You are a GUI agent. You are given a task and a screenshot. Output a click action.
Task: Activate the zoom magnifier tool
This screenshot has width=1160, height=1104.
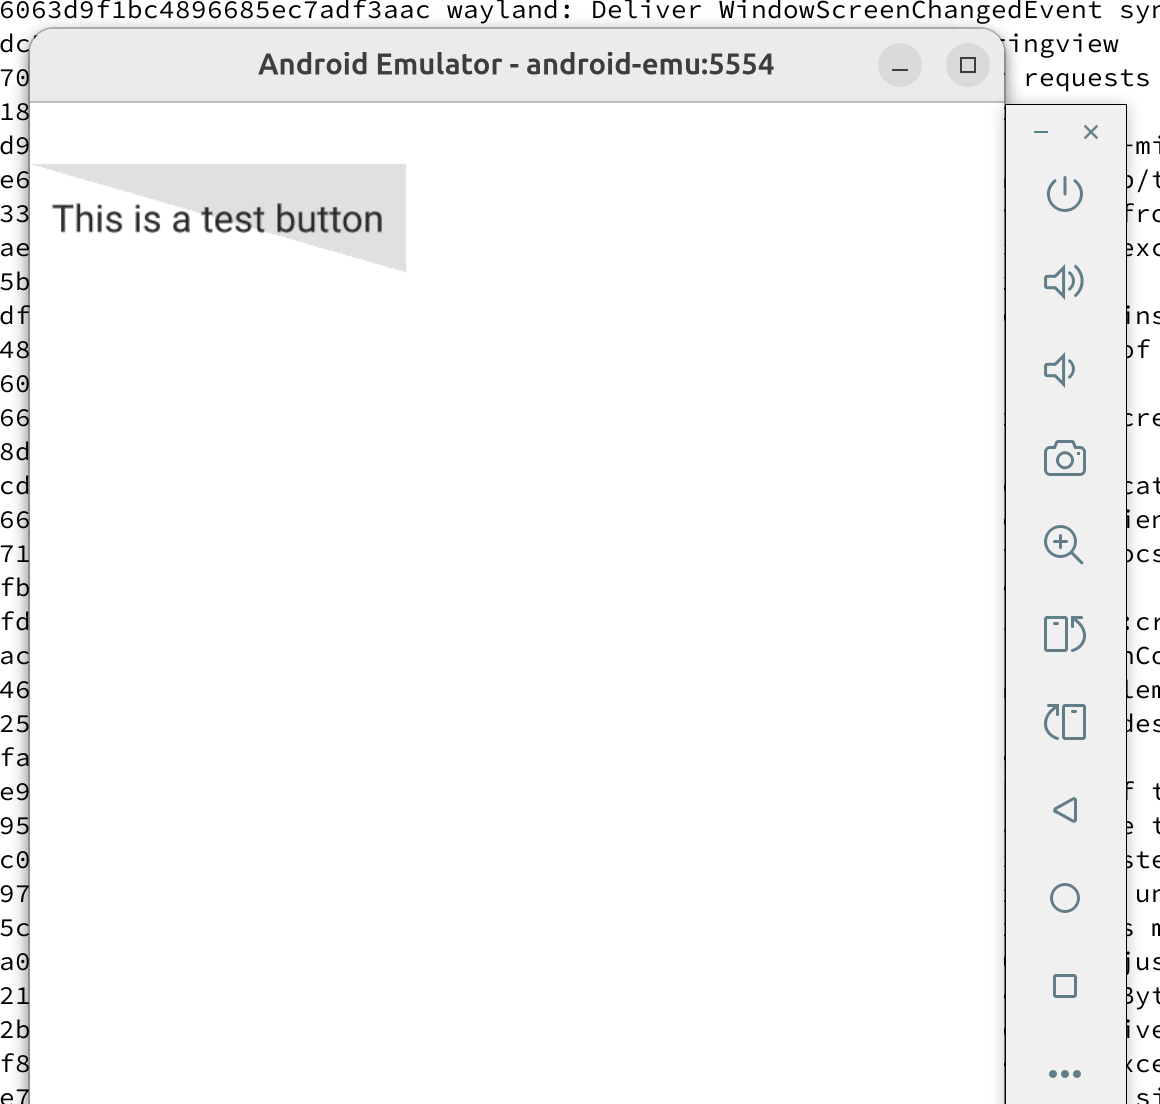(1064, 545)
